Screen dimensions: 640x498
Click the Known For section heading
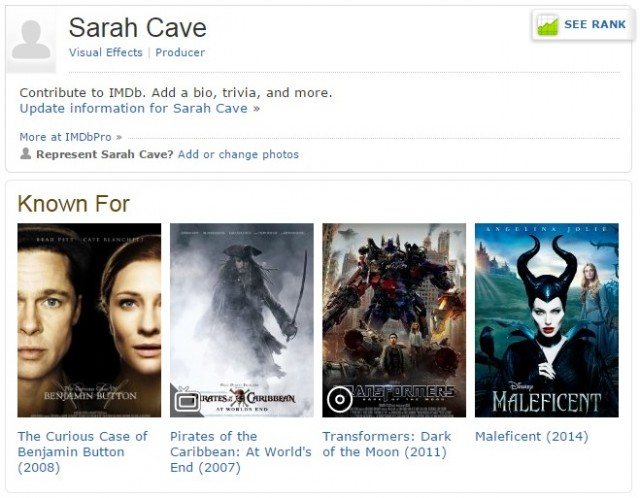[x=73, y=204]
